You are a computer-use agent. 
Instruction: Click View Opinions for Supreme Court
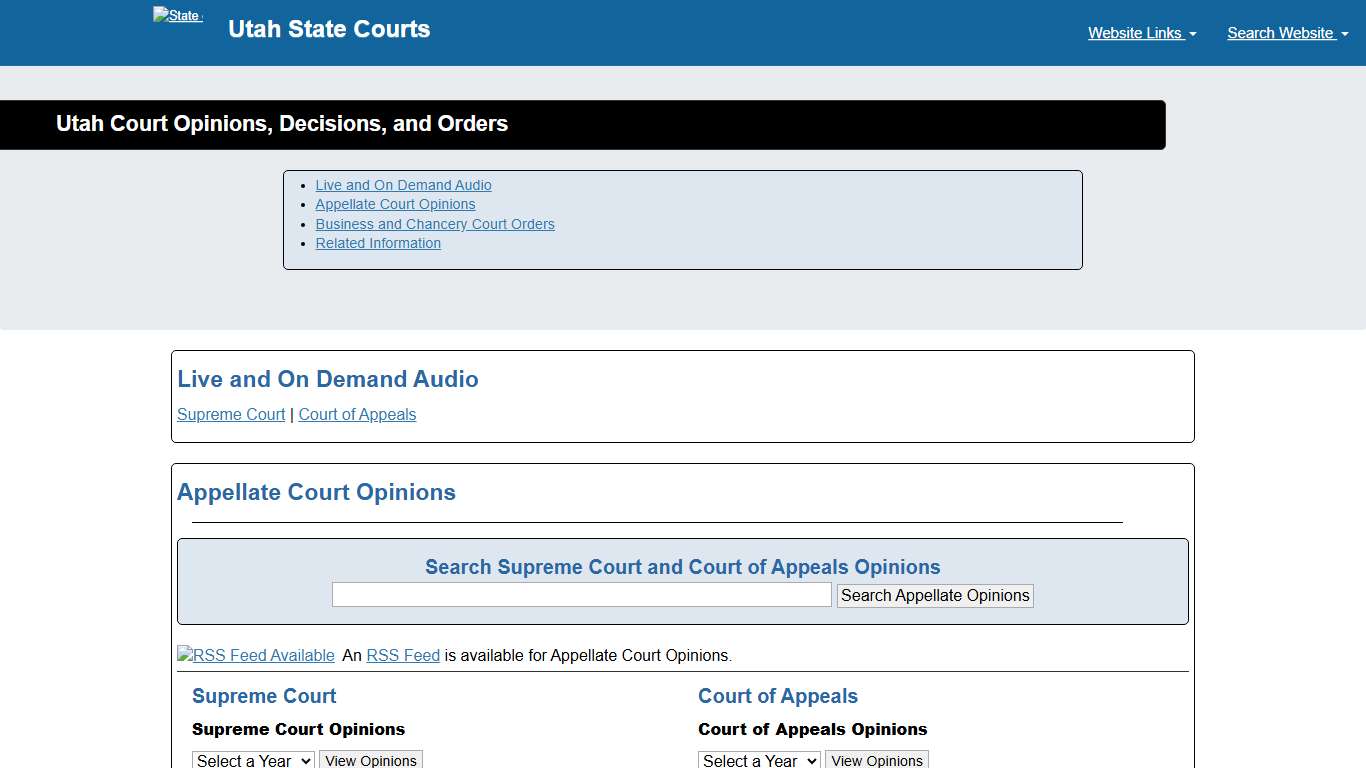[371, 760]
